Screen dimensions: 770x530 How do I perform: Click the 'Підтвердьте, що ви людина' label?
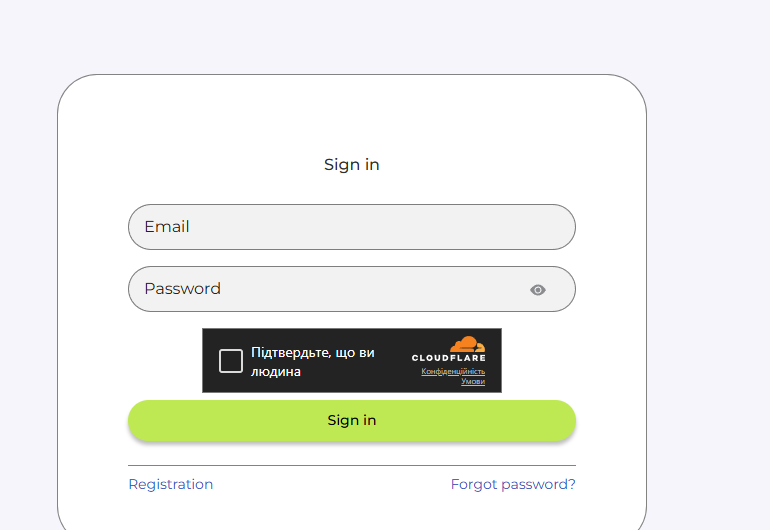[x=312, y=362]
